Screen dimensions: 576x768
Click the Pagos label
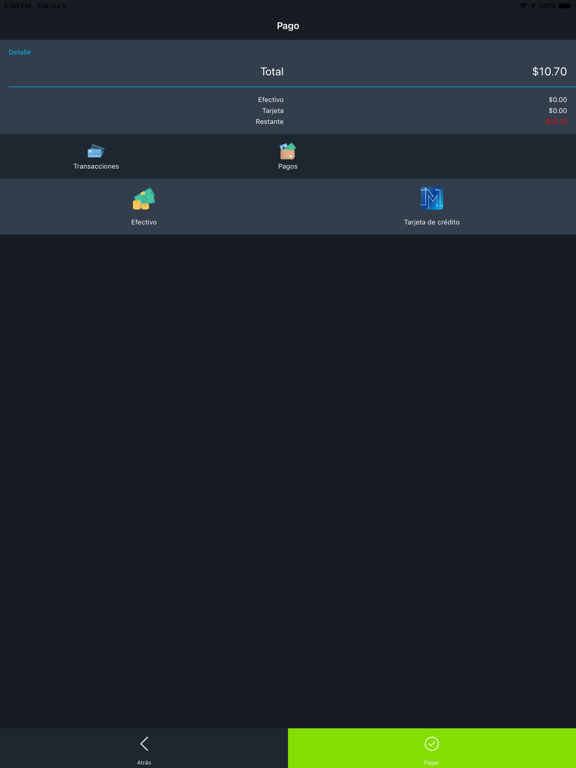pos(288,167)
